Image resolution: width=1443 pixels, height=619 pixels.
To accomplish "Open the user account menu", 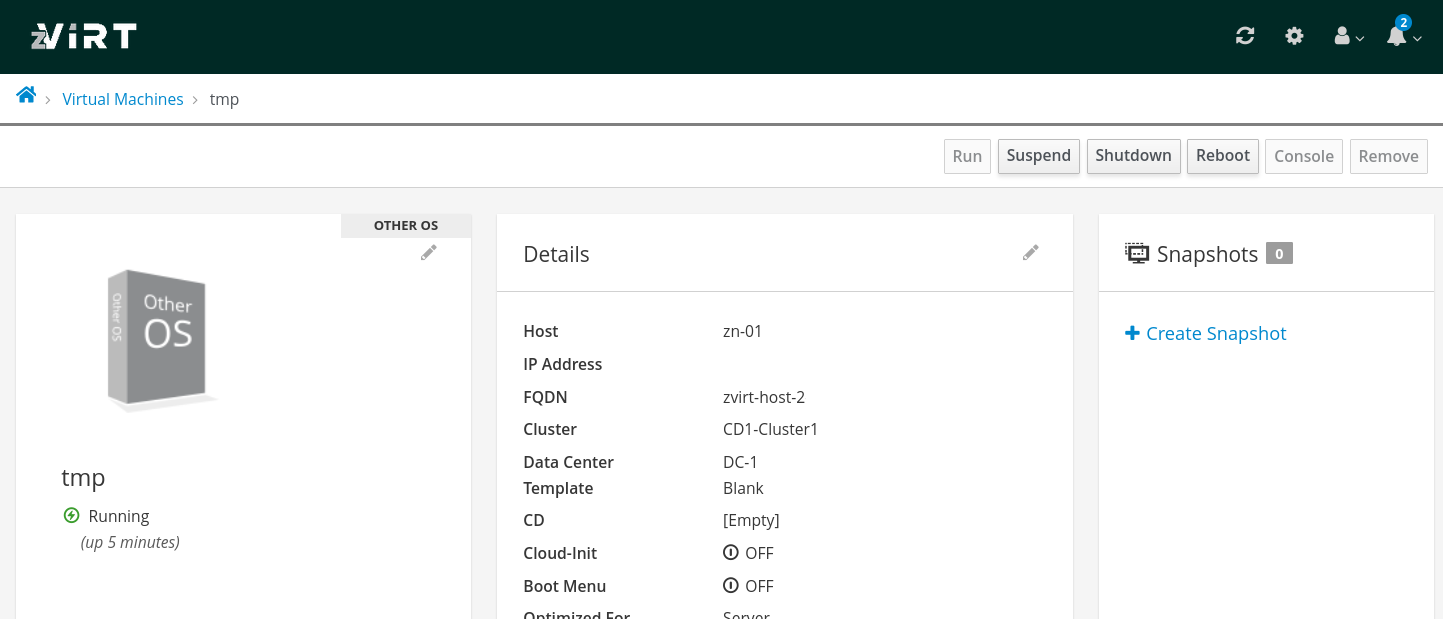I will click(x=1349, y=36).
